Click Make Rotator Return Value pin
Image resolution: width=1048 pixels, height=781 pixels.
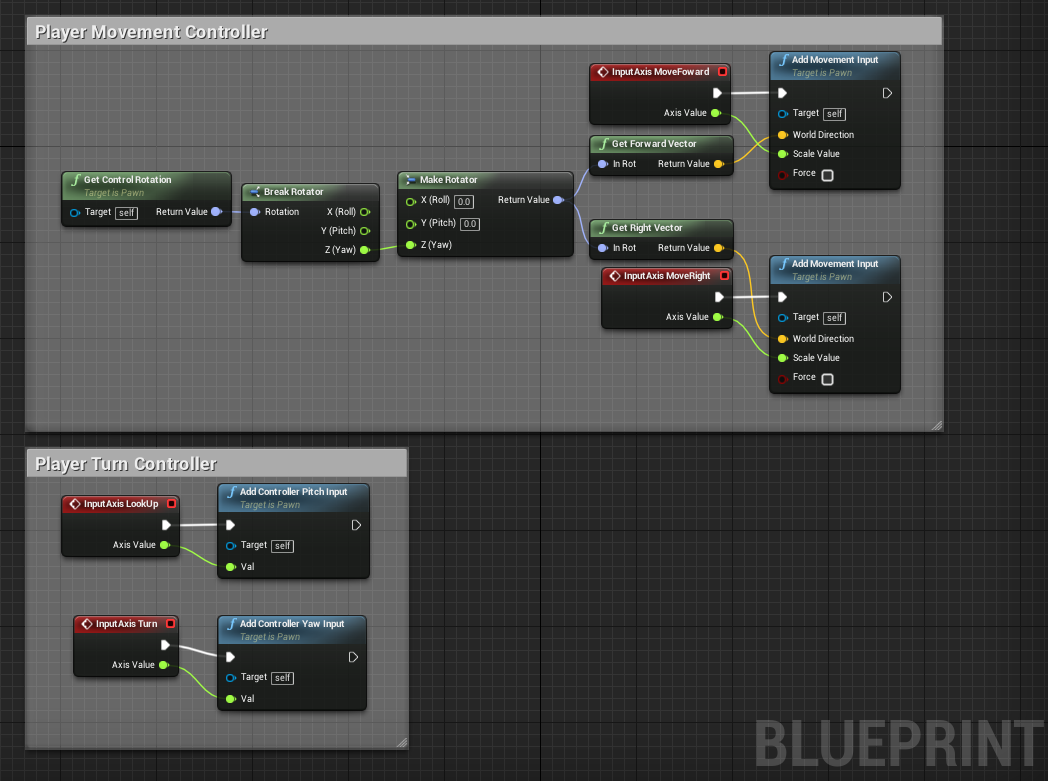click(559, 200)
